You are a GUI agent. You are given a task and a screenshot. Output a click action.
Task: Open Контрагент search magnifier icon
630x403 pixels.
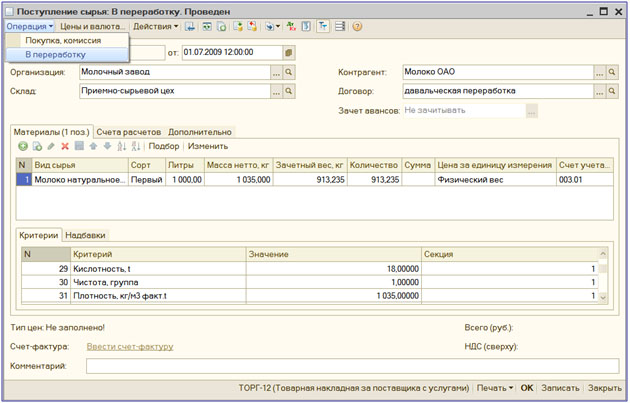[x=612, y=72]
